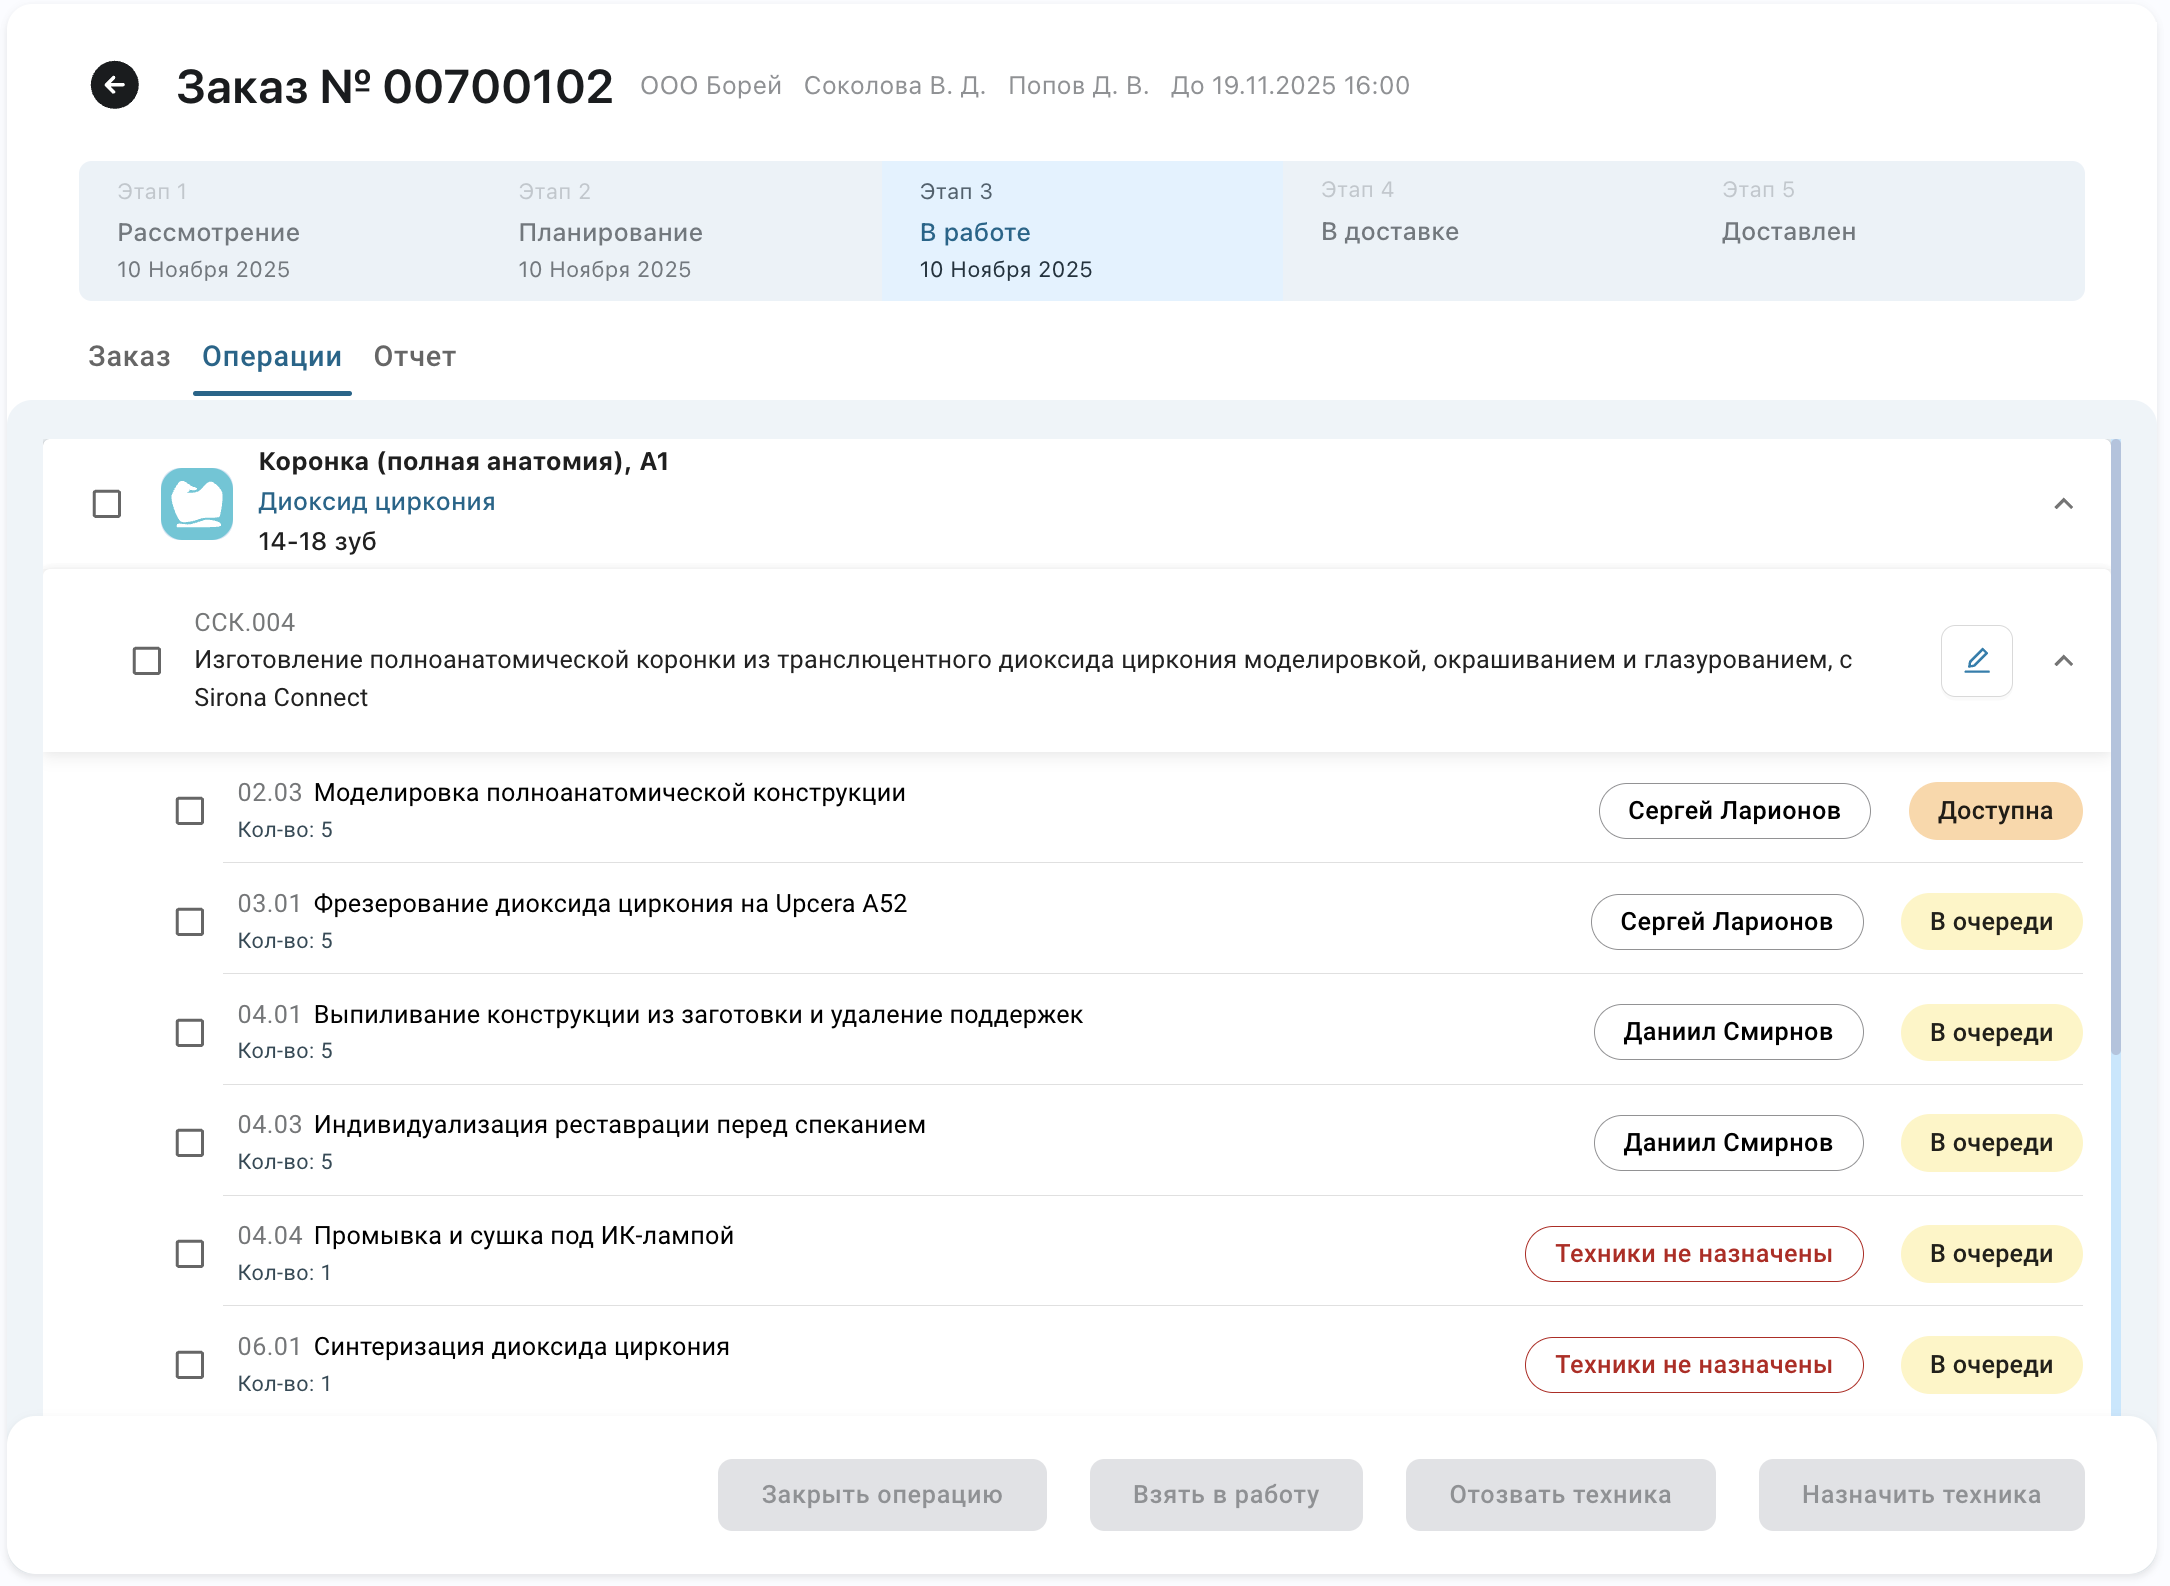Viewport: 2170px width, 1586px height.
Task: Open the Диоксид циркония link
Action: click(x=377, y=502)
